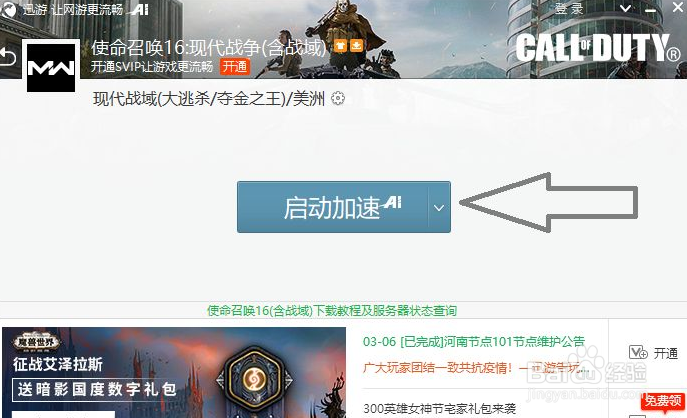Open server region settings gear

[x=338, y=98]
